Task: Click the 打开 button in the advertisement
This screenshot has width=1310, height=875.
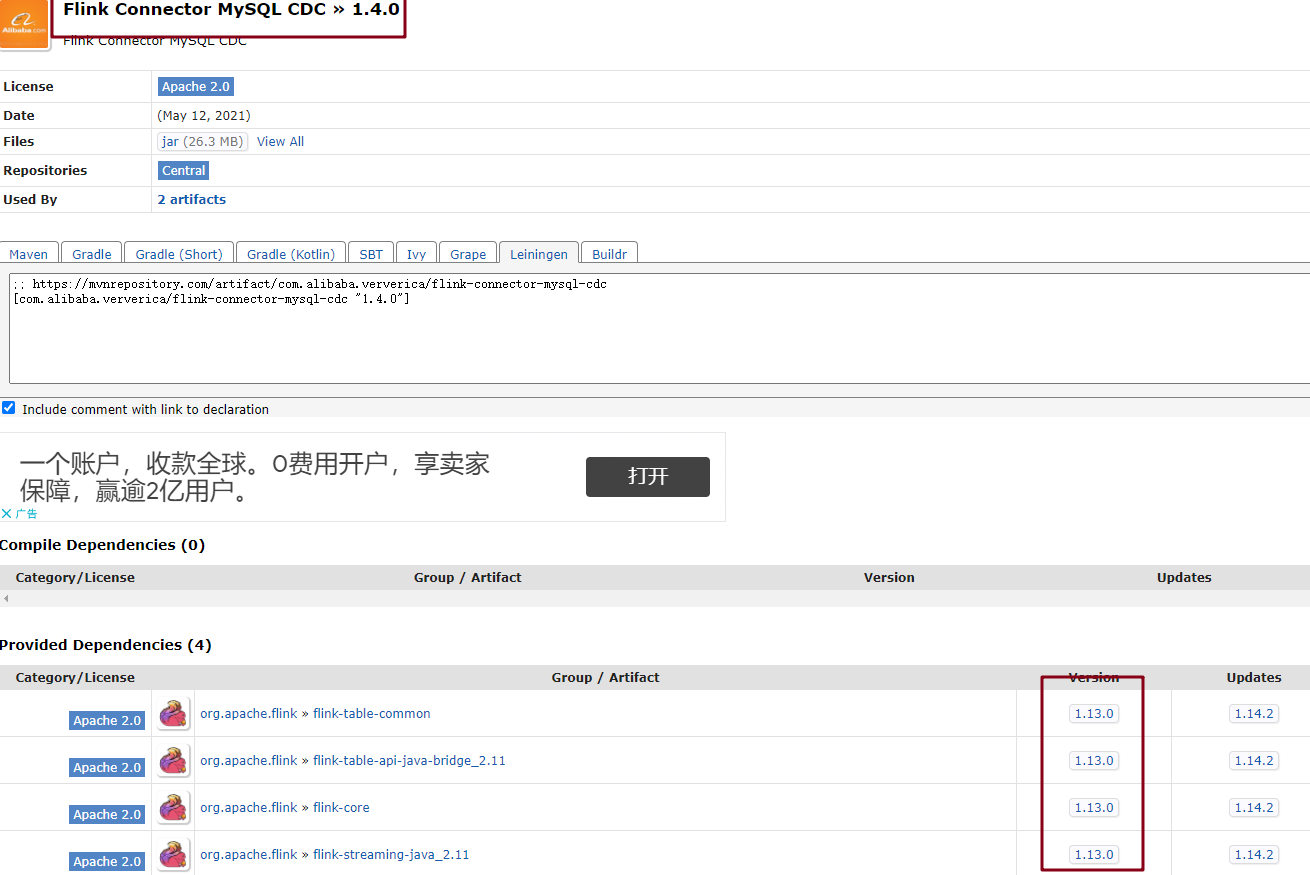Action: (647, 477)
